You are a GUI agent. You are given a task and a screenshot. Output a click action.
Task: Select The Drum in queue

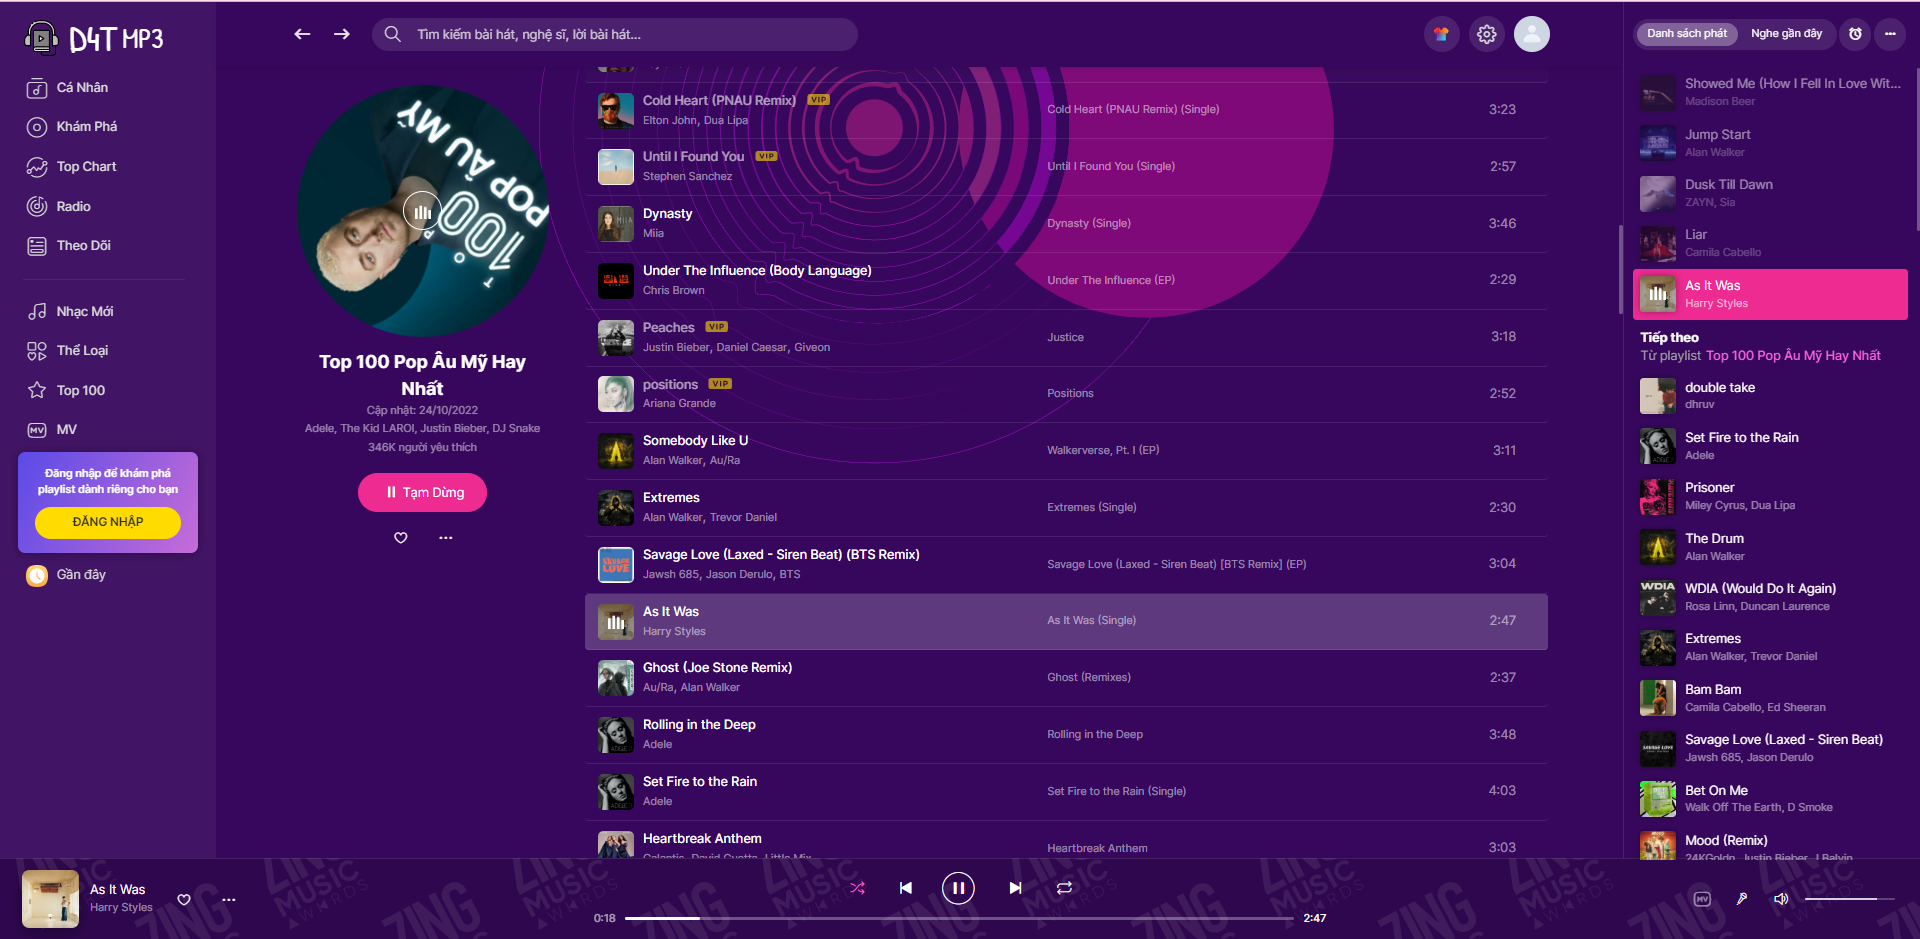click(1770, 547)
